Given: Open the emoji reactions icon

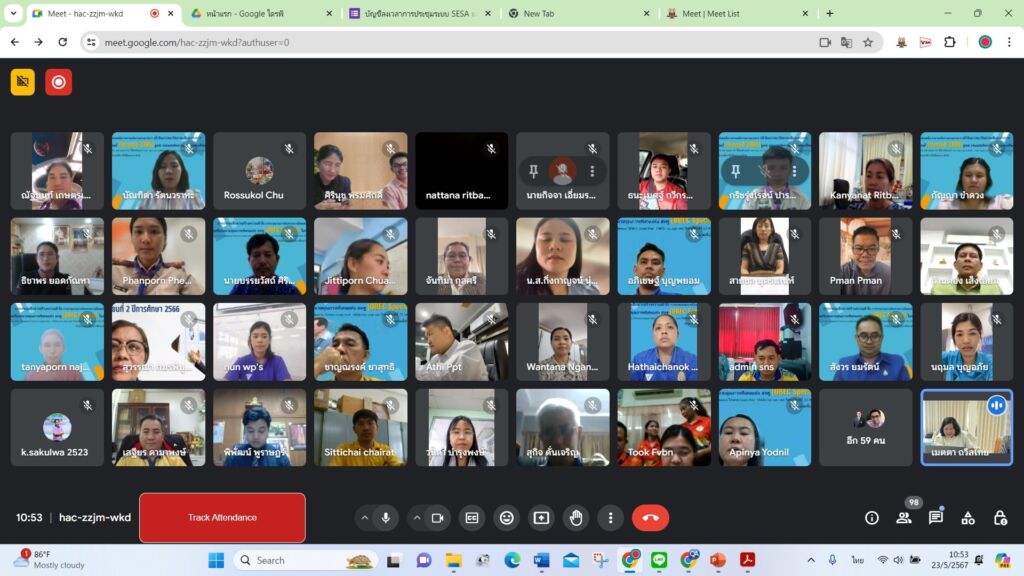Looking at the screenshot, I should (507, 518).
